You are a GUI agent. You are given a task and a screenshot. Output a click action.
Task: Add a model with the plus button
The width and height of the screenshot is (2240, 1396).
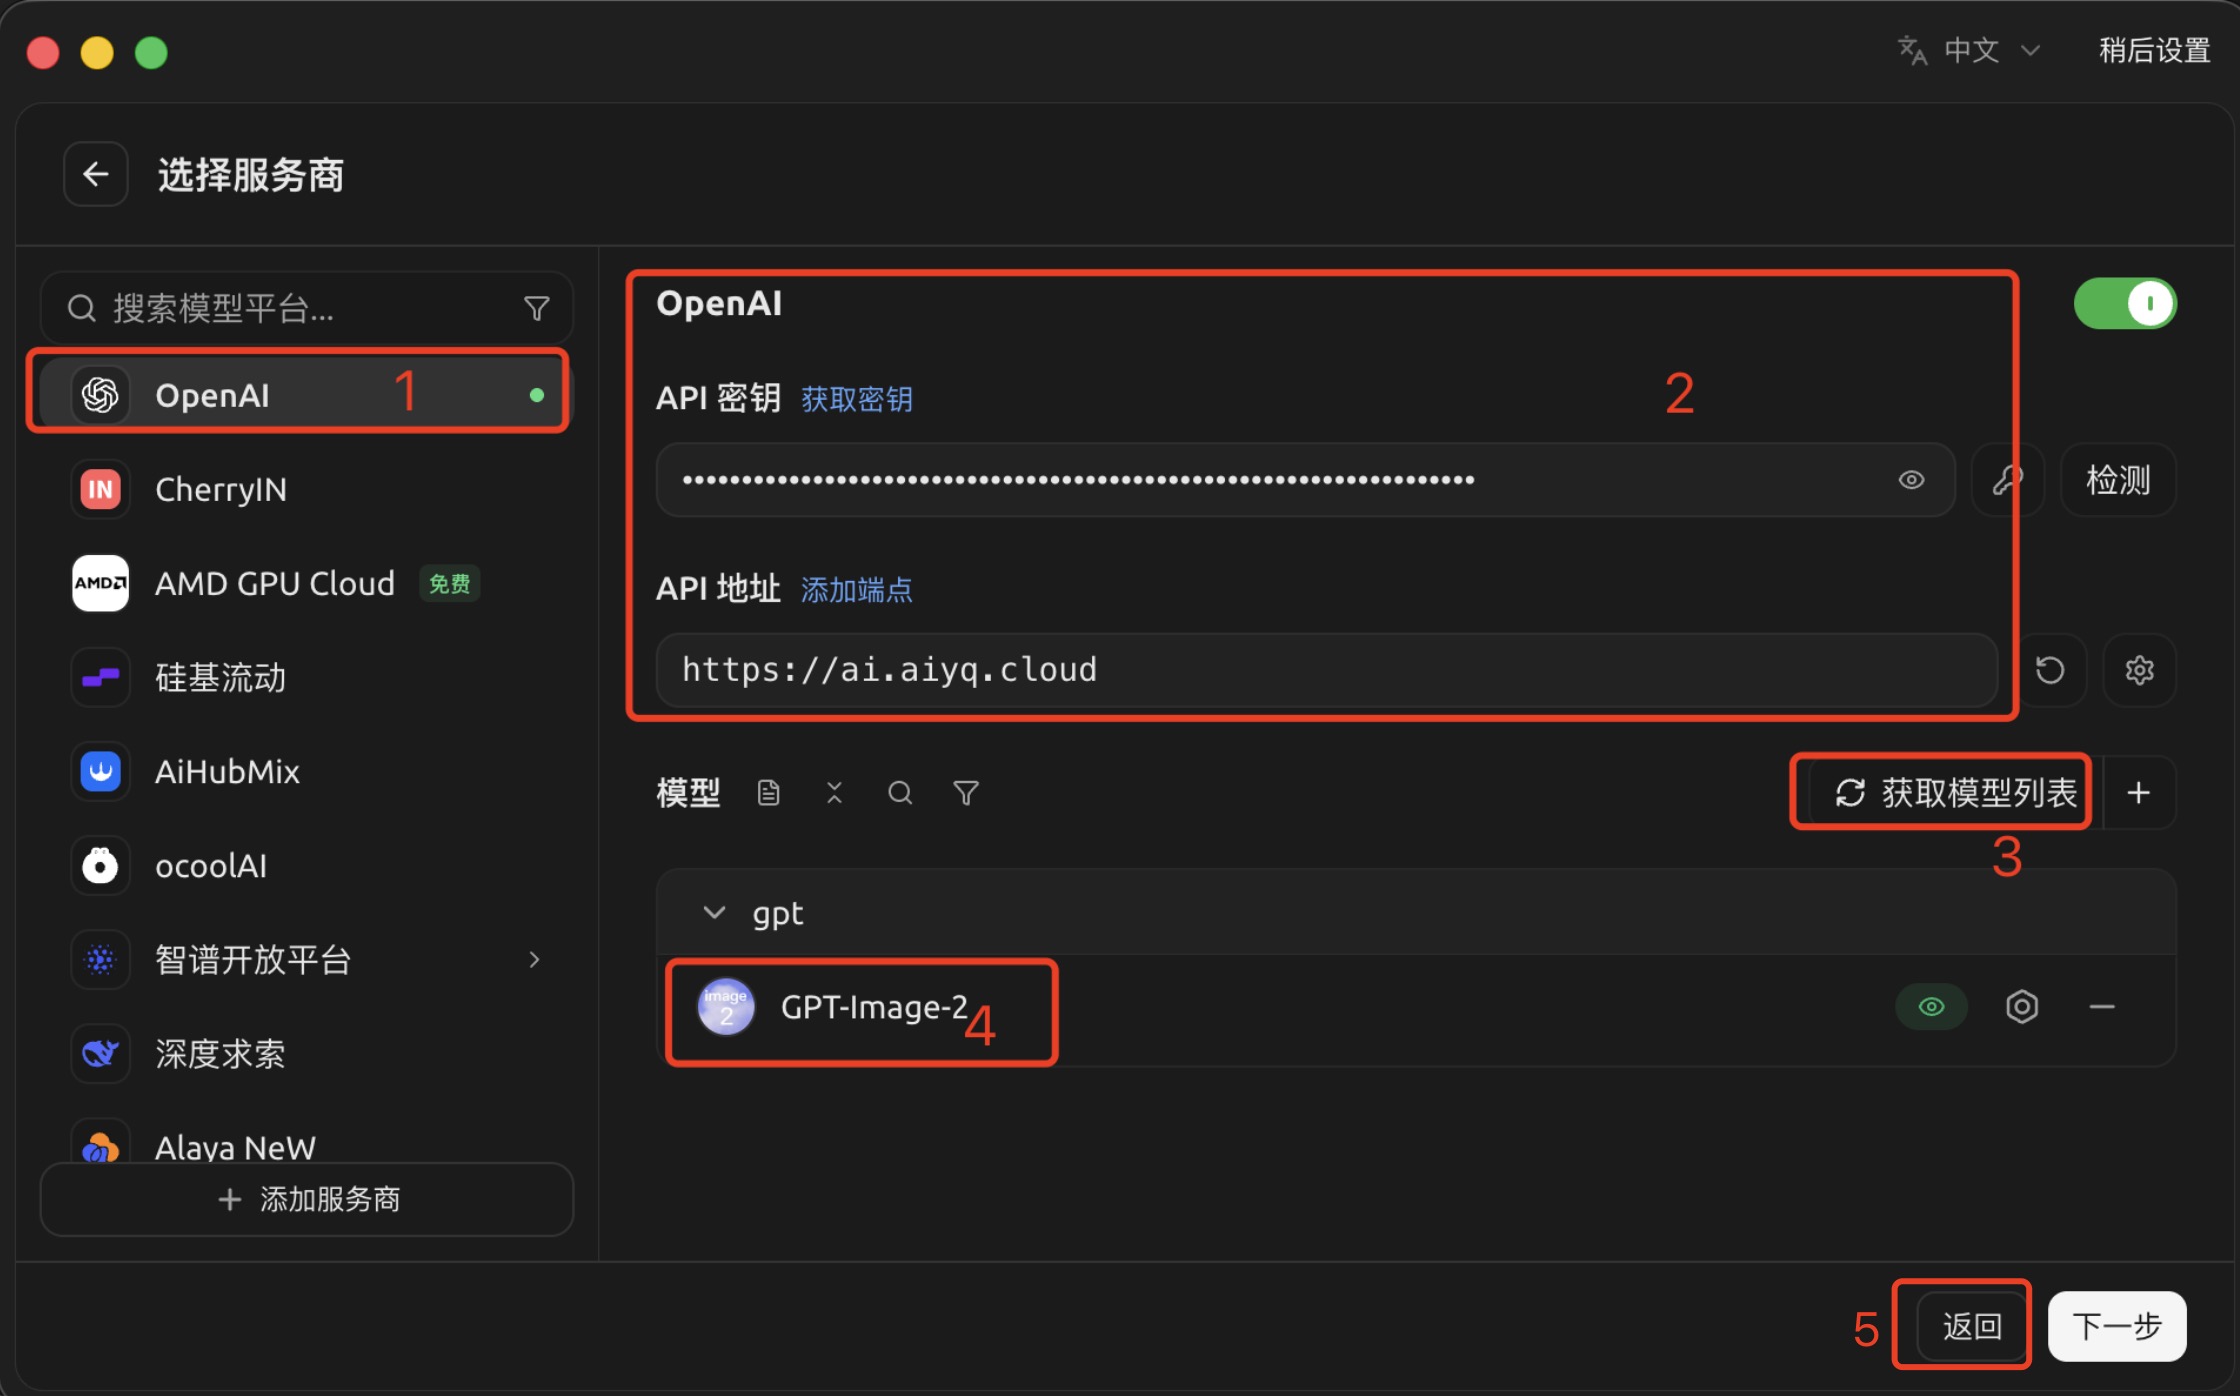pos(2139,793)
